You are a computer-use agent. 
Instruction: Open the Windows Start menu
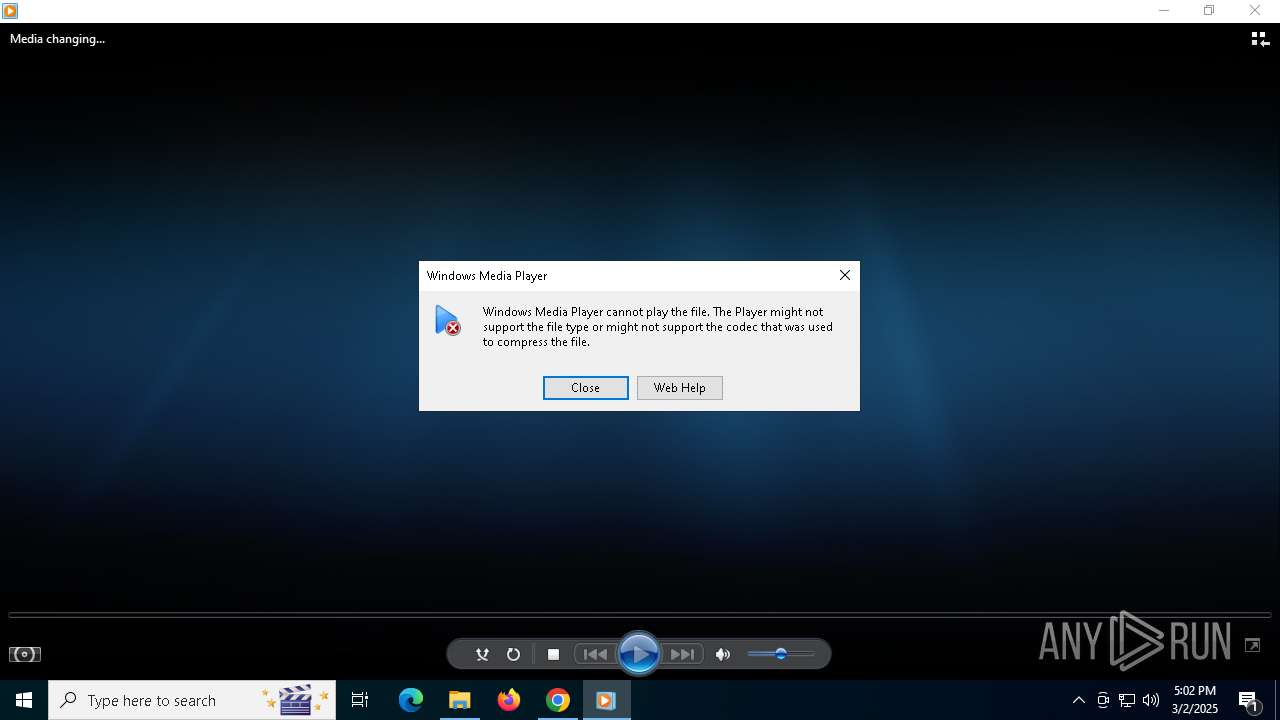24,700
